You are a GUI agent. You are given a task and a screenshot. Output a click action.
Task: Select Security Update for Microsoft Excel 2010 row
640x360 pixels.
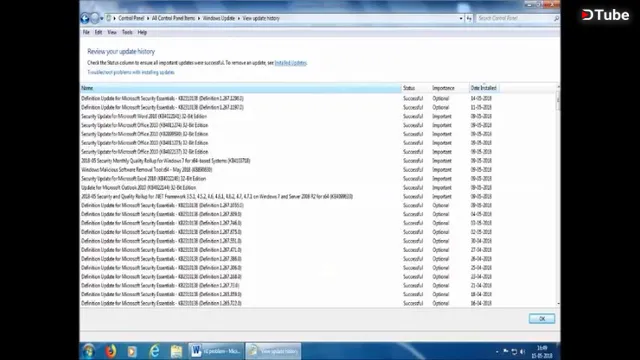[x=318, y=179]
